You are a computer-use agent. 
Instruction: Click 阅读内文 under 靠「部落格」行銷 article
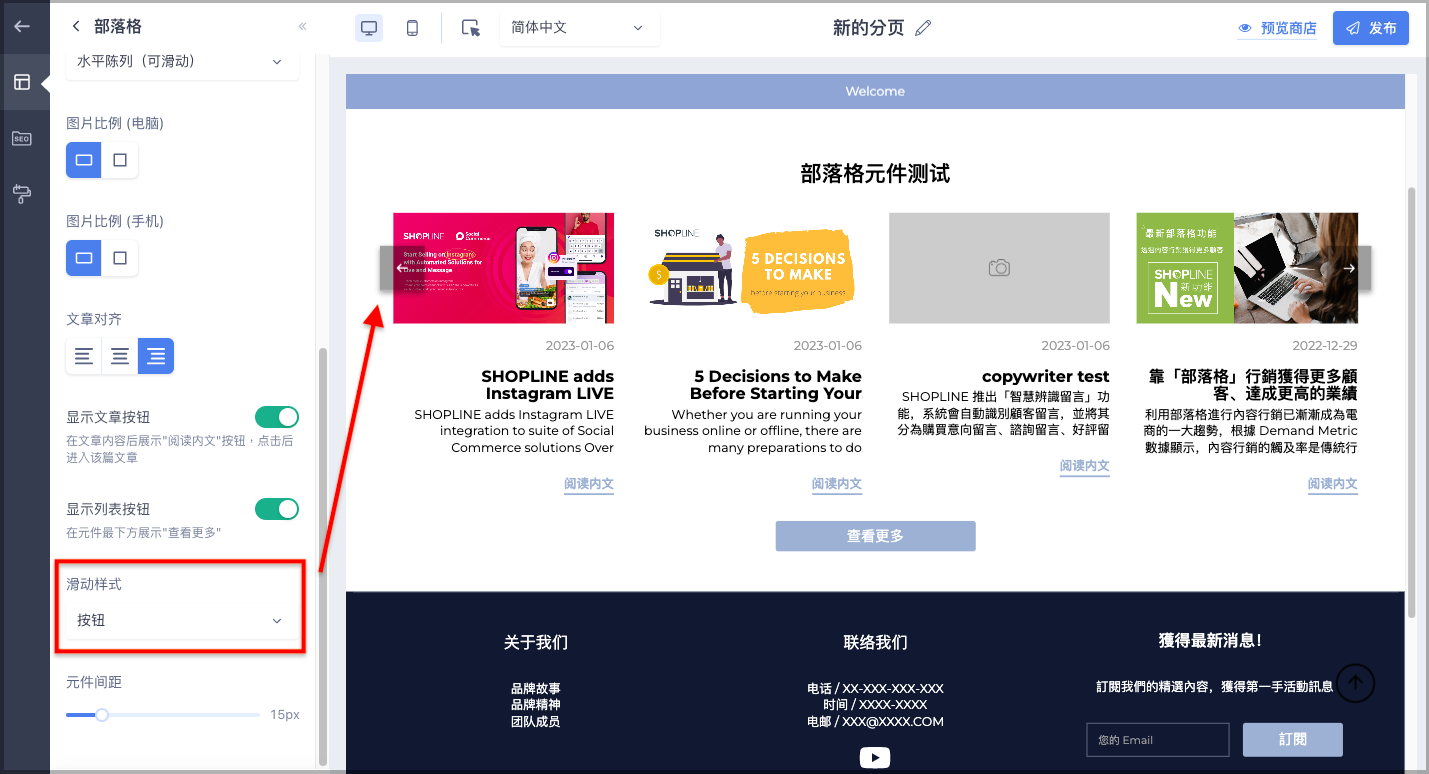pos(1333,484)
